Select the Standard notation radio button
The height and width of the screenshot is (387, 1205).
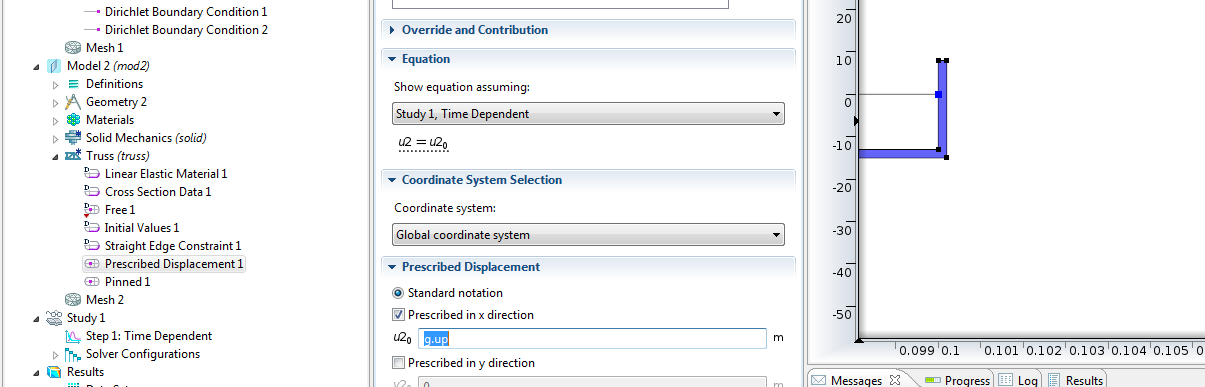pyautogui.click(x=399, y=293)
